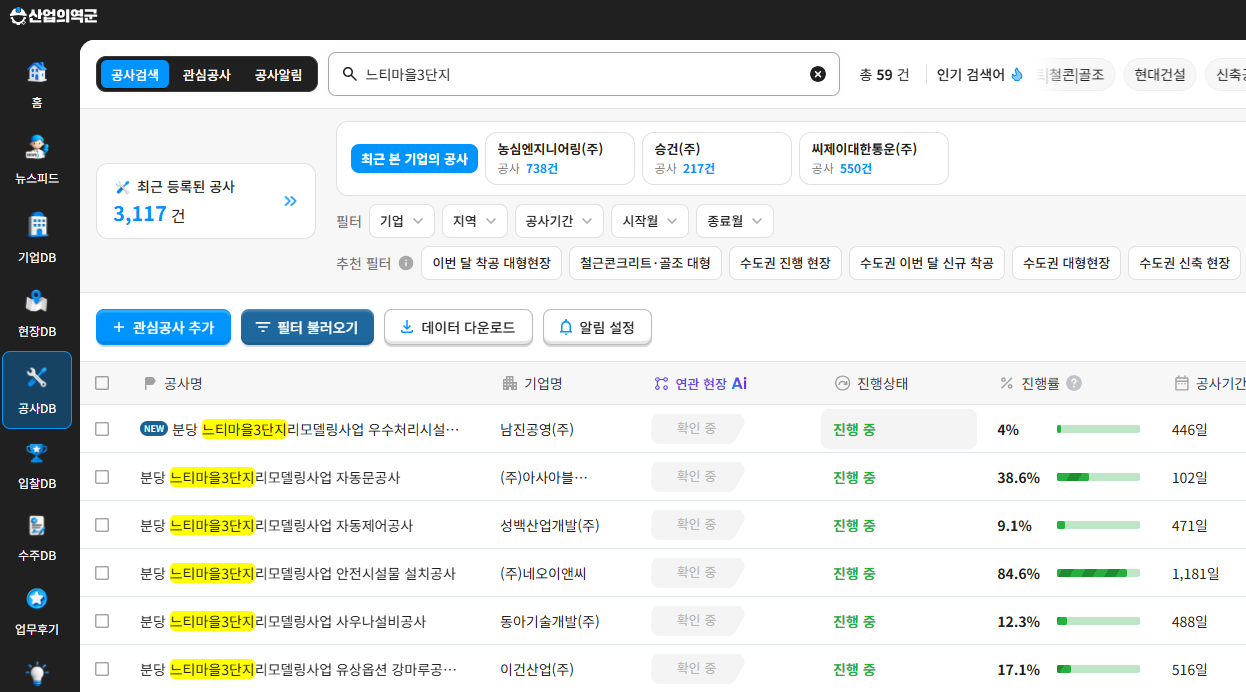
Task: Click 진행 중 status on 우수처리시설 row
Action: coord(855,429)
